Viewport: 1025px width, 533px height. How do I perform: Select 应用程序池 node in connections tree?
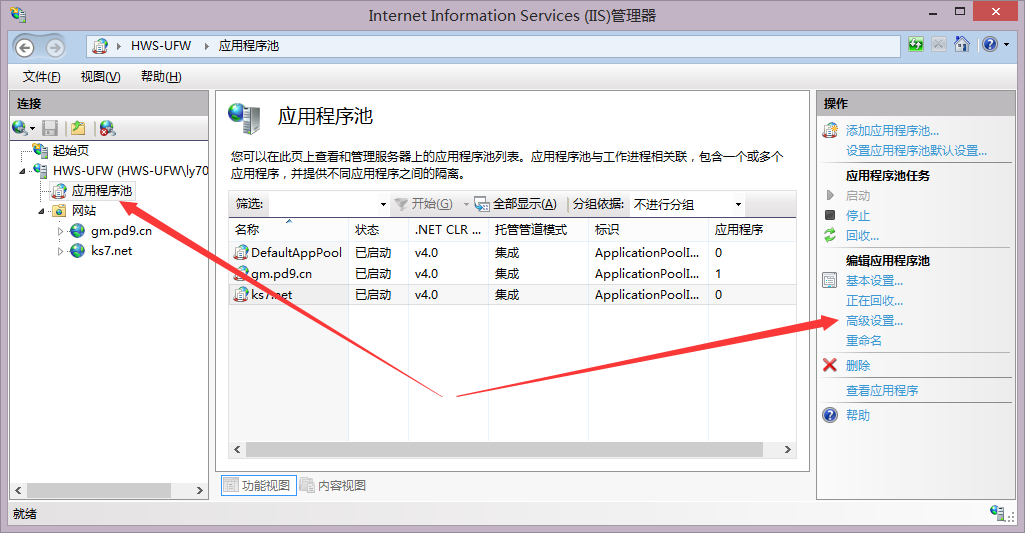[x=102, y=190]
